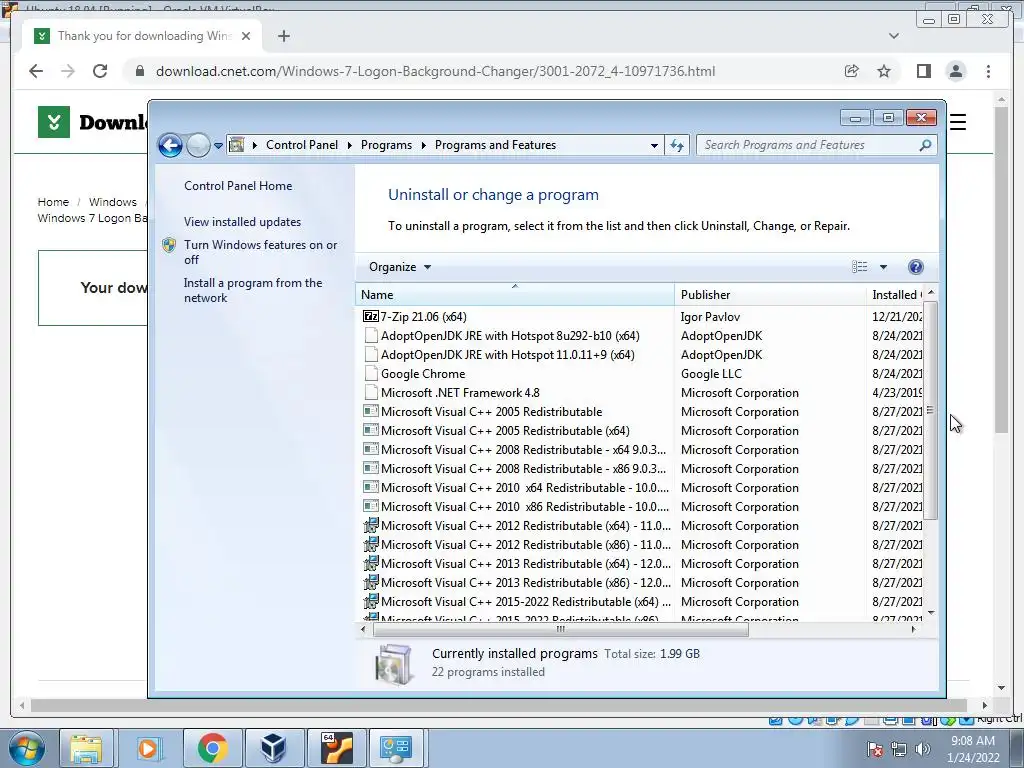Open recent pages dropdown next to Forward arrow
The height and width of the screenshot is (768, 1024).
coord(218,146)
